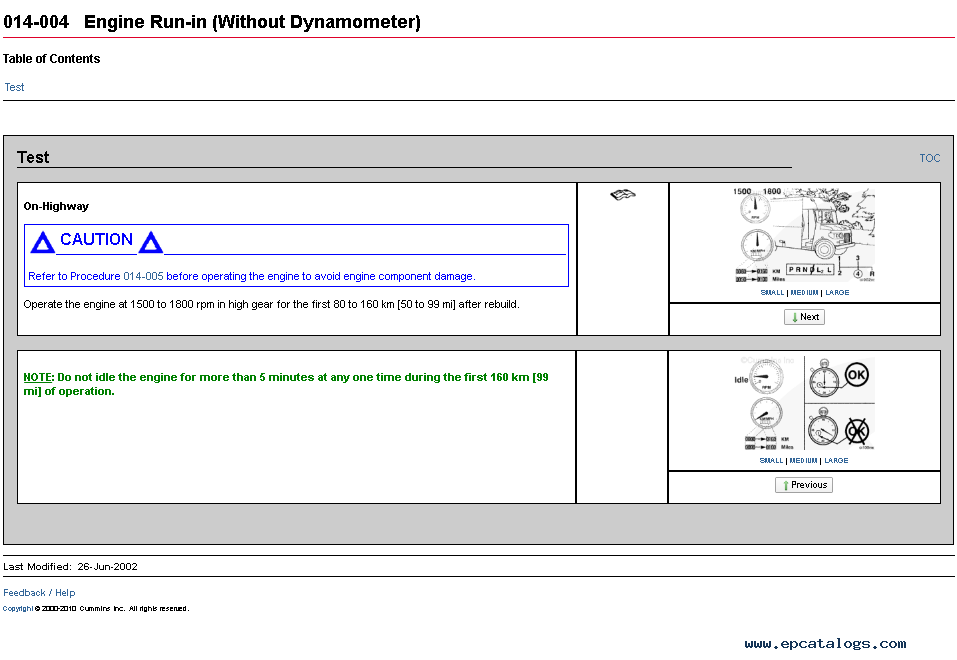Open the Feedback / Help link
The width and height of the screenshot is (957, 660).
[39, 593]
